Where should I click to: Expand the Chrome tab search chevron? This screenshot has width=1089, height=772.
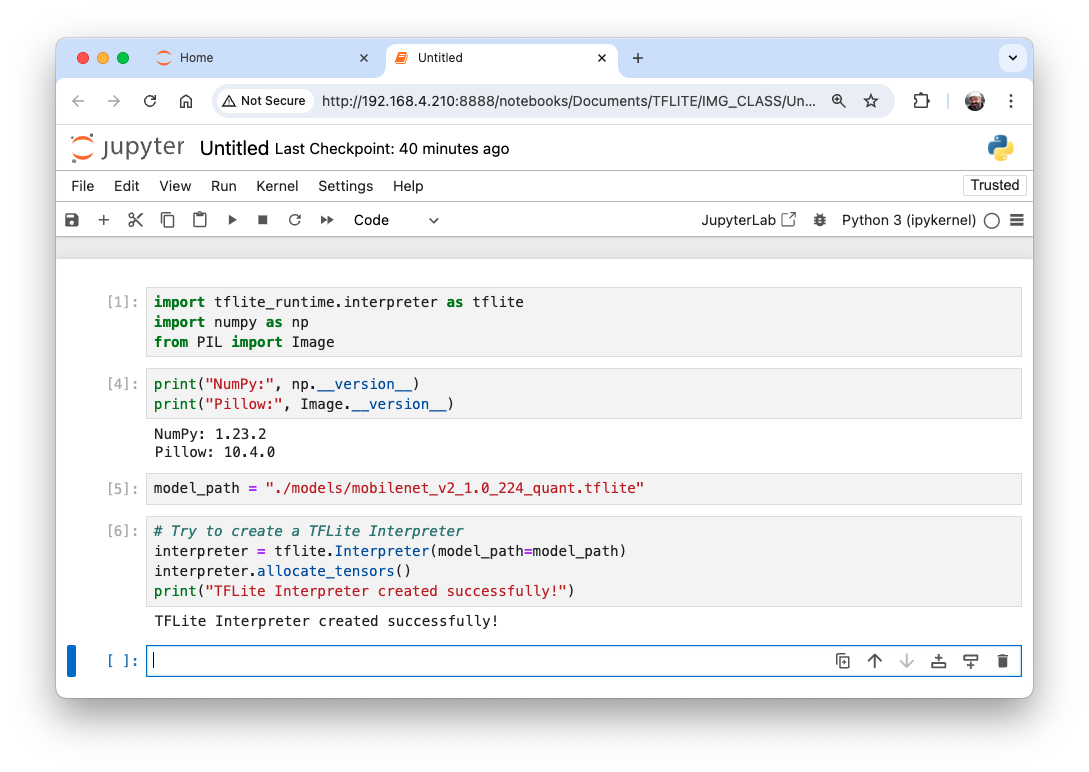tap(1013, 58)
